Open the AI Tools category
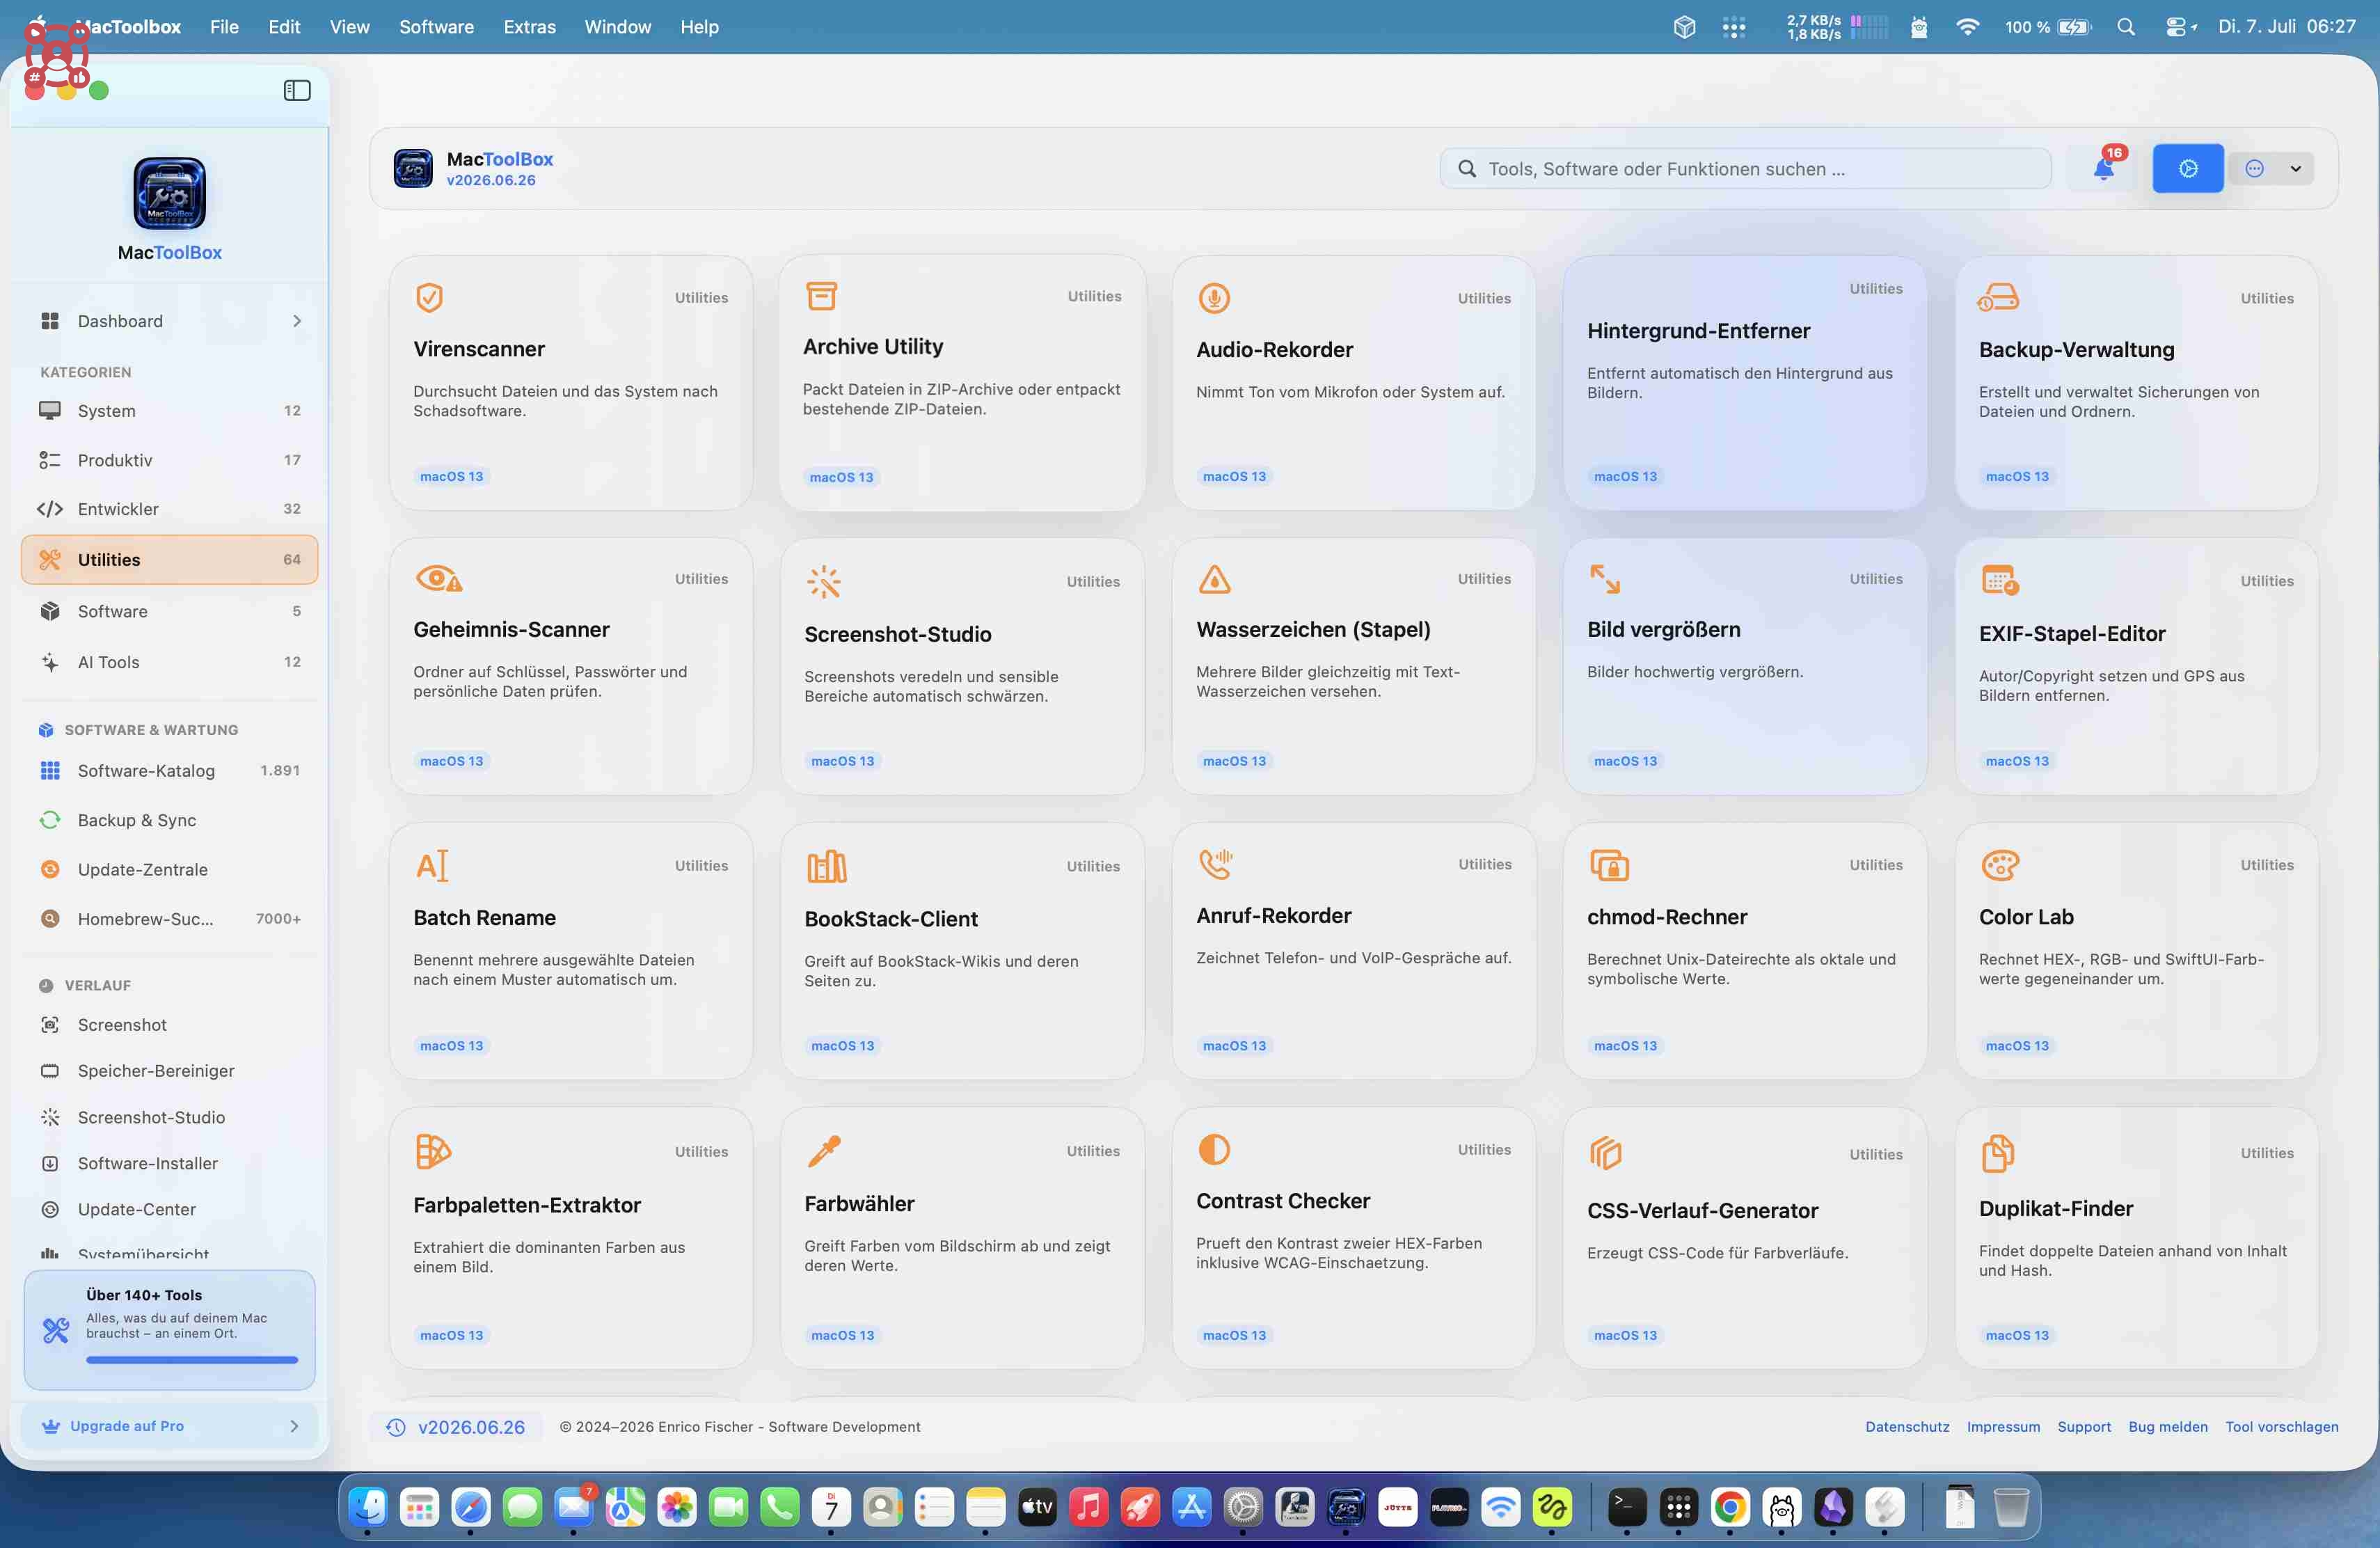2380x1548 pixels. click(170, 662)
